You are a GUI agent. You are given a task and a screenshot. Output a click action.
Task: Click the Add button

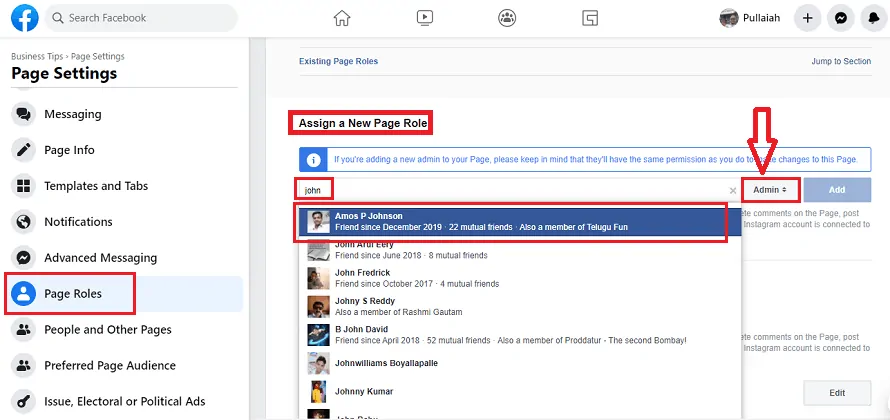pyautogui.click(x=837, y=190)
